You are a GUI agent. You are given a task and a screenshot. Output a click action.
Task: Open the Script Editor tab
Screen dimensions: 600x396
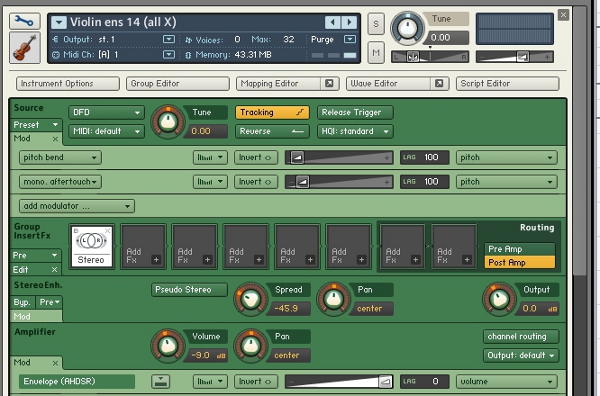[507, 83]
